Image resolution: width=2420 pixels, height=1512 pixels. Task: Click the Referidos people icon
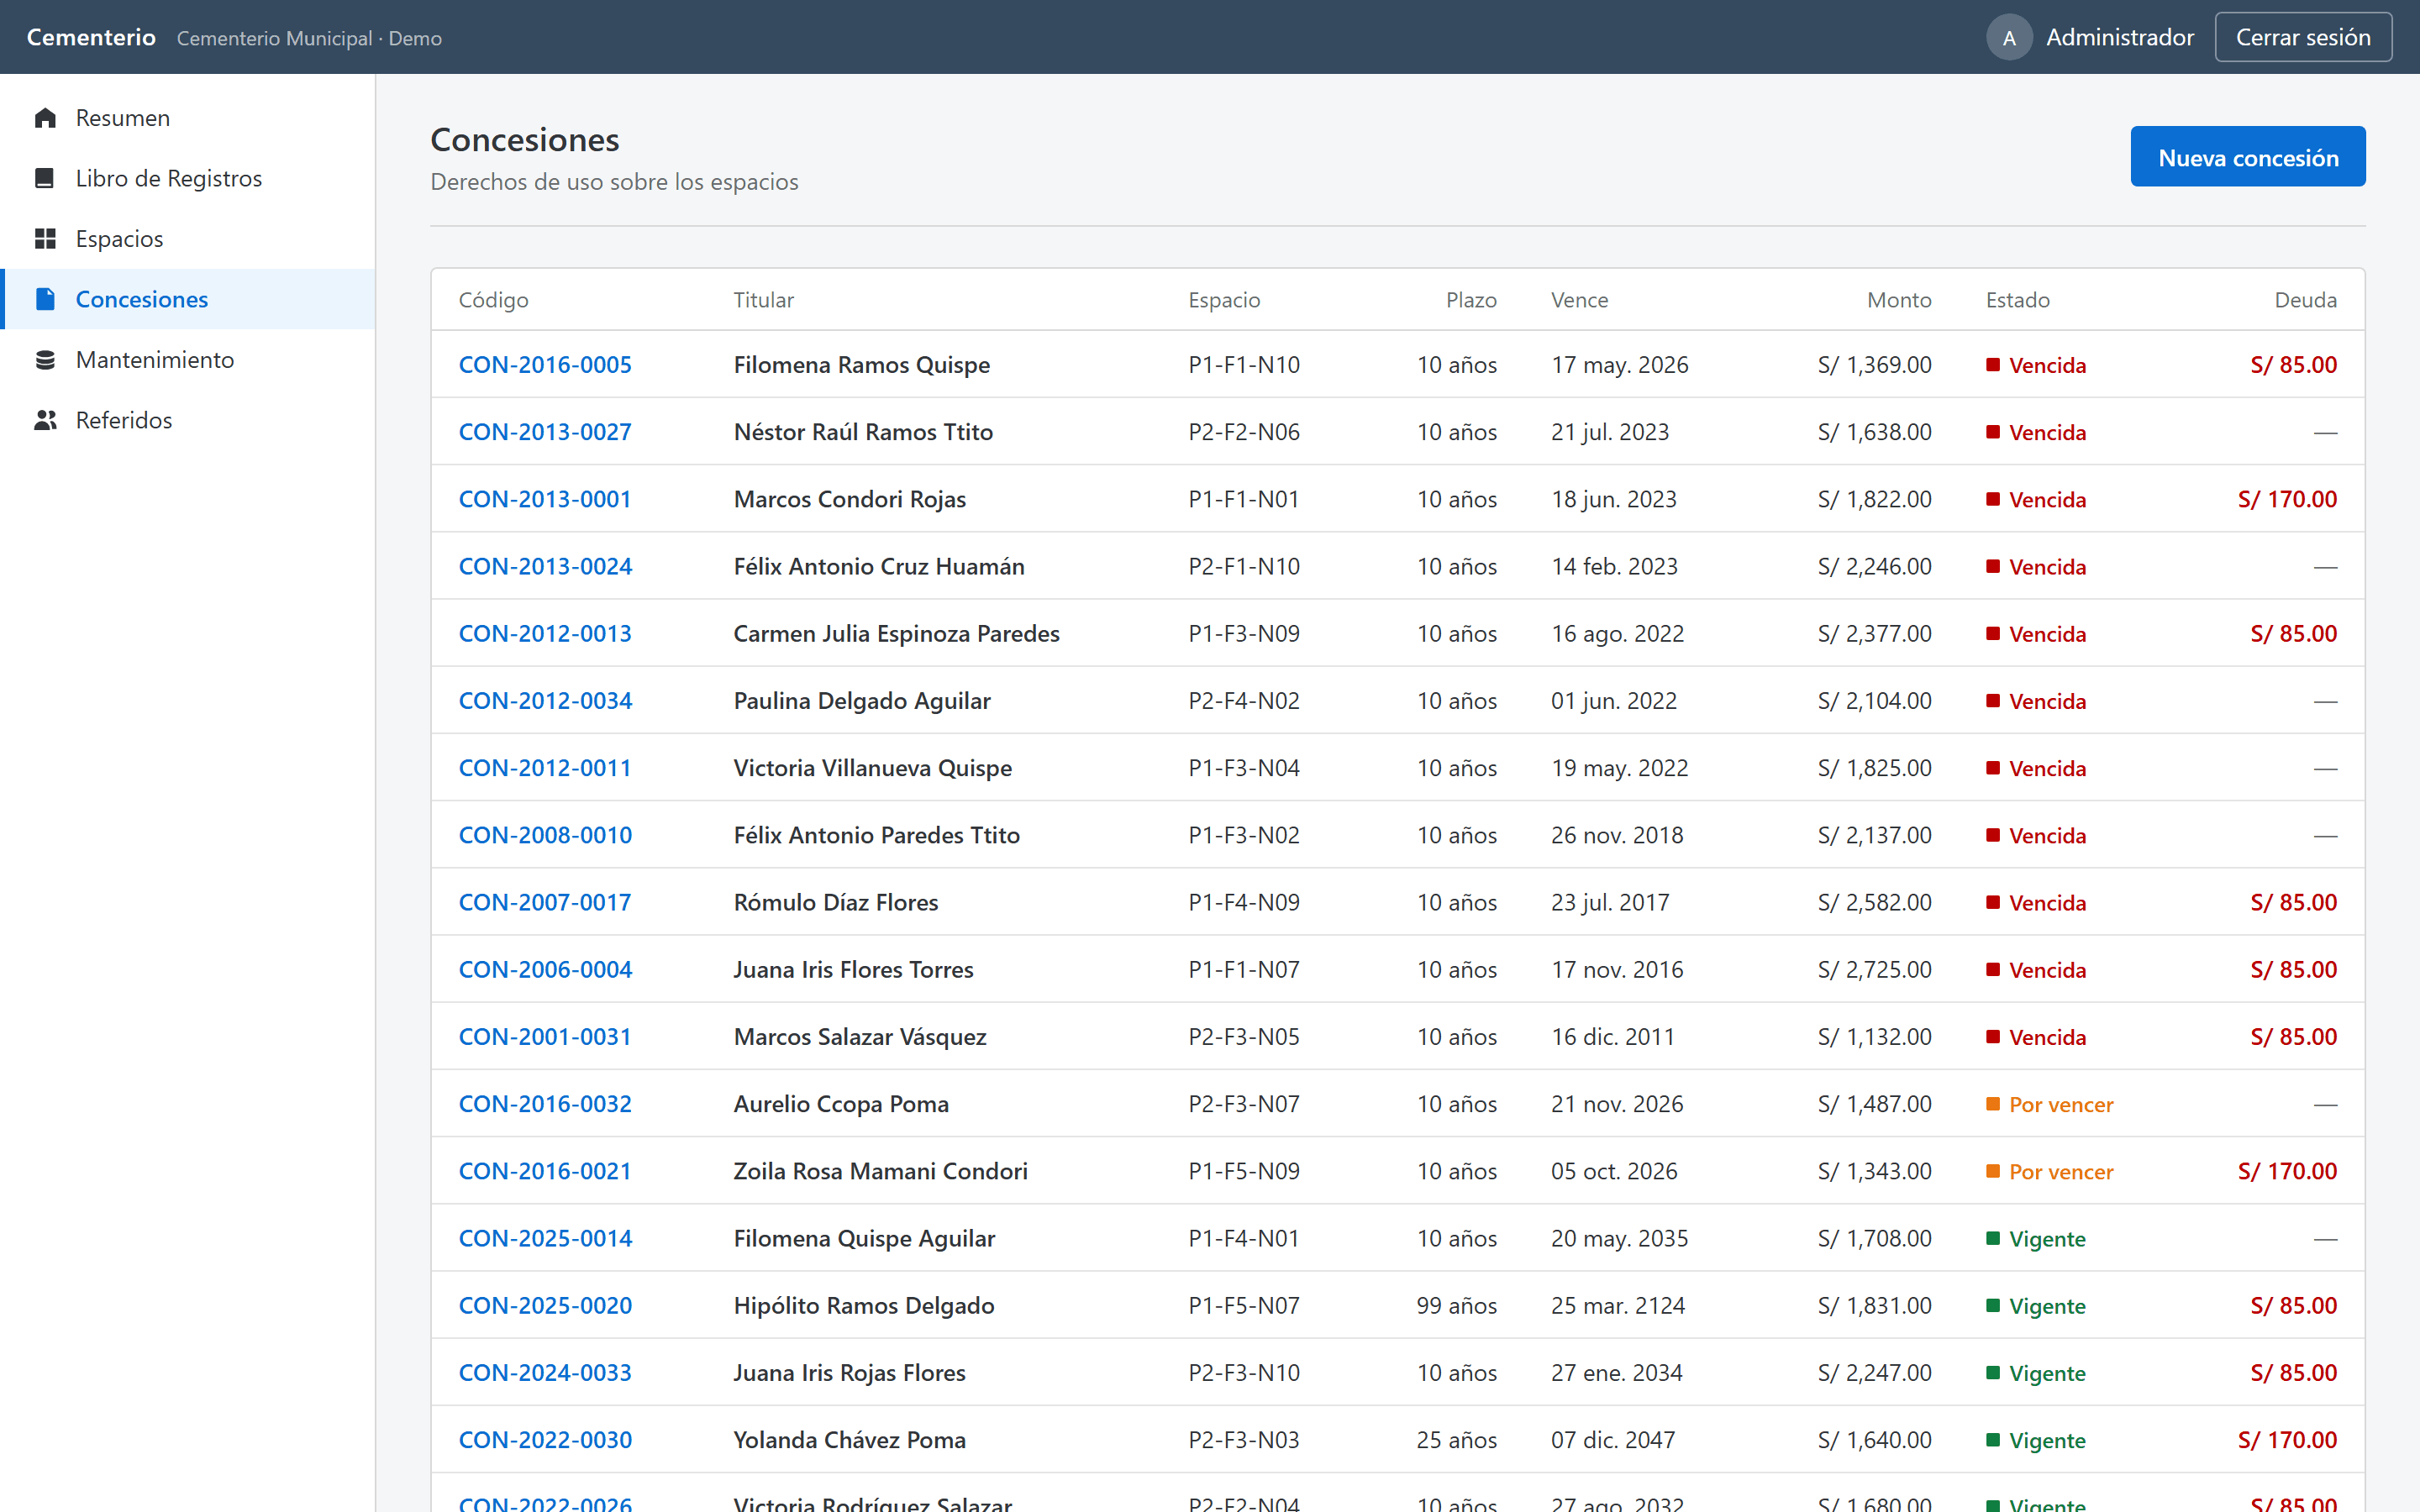pyautogui.click(x=45, y=420)
